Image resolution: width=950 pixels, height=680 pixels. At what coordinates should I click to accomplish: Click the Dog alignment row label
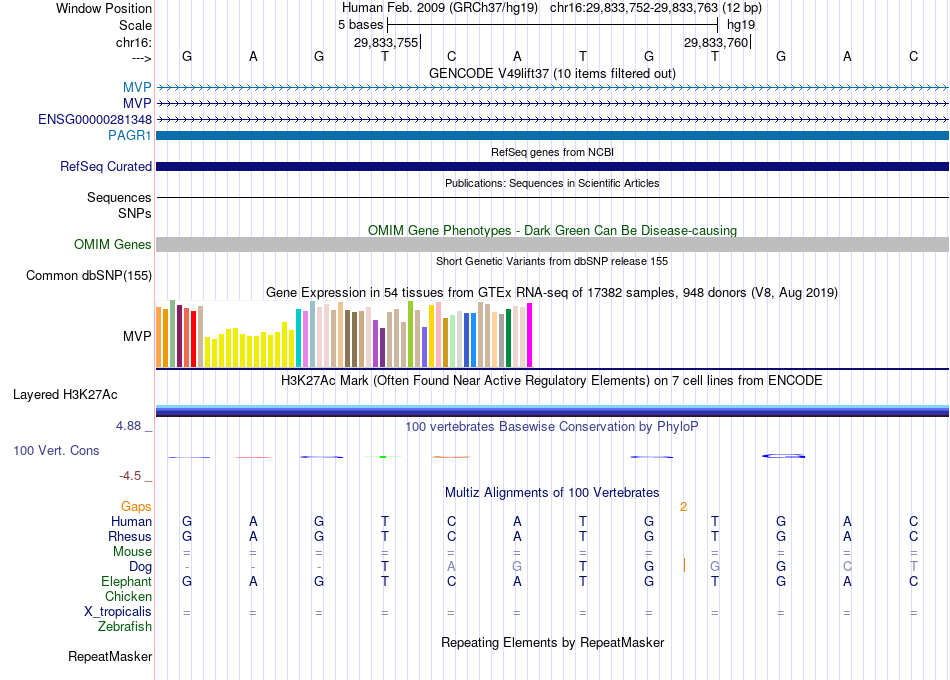click(141, 567)
